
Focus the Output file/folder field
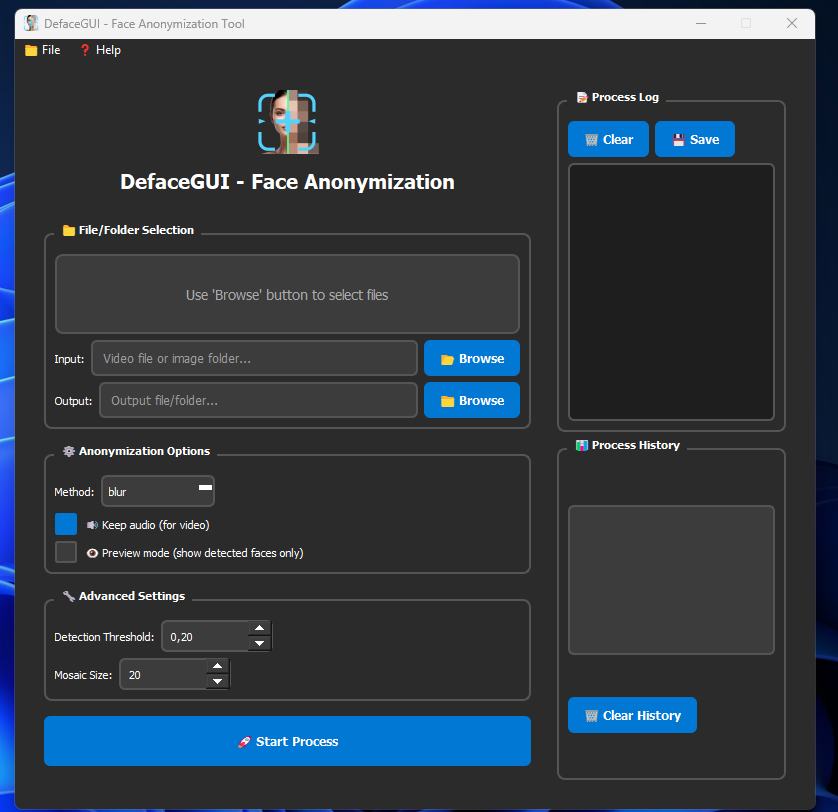tap(258, 400)
